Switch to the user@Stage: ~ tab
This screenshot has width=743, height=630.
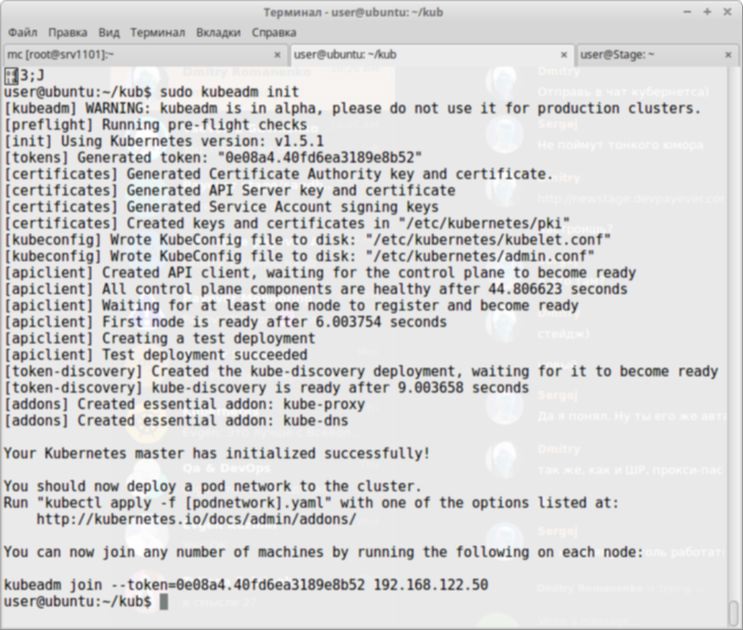(x=658, y=55)
